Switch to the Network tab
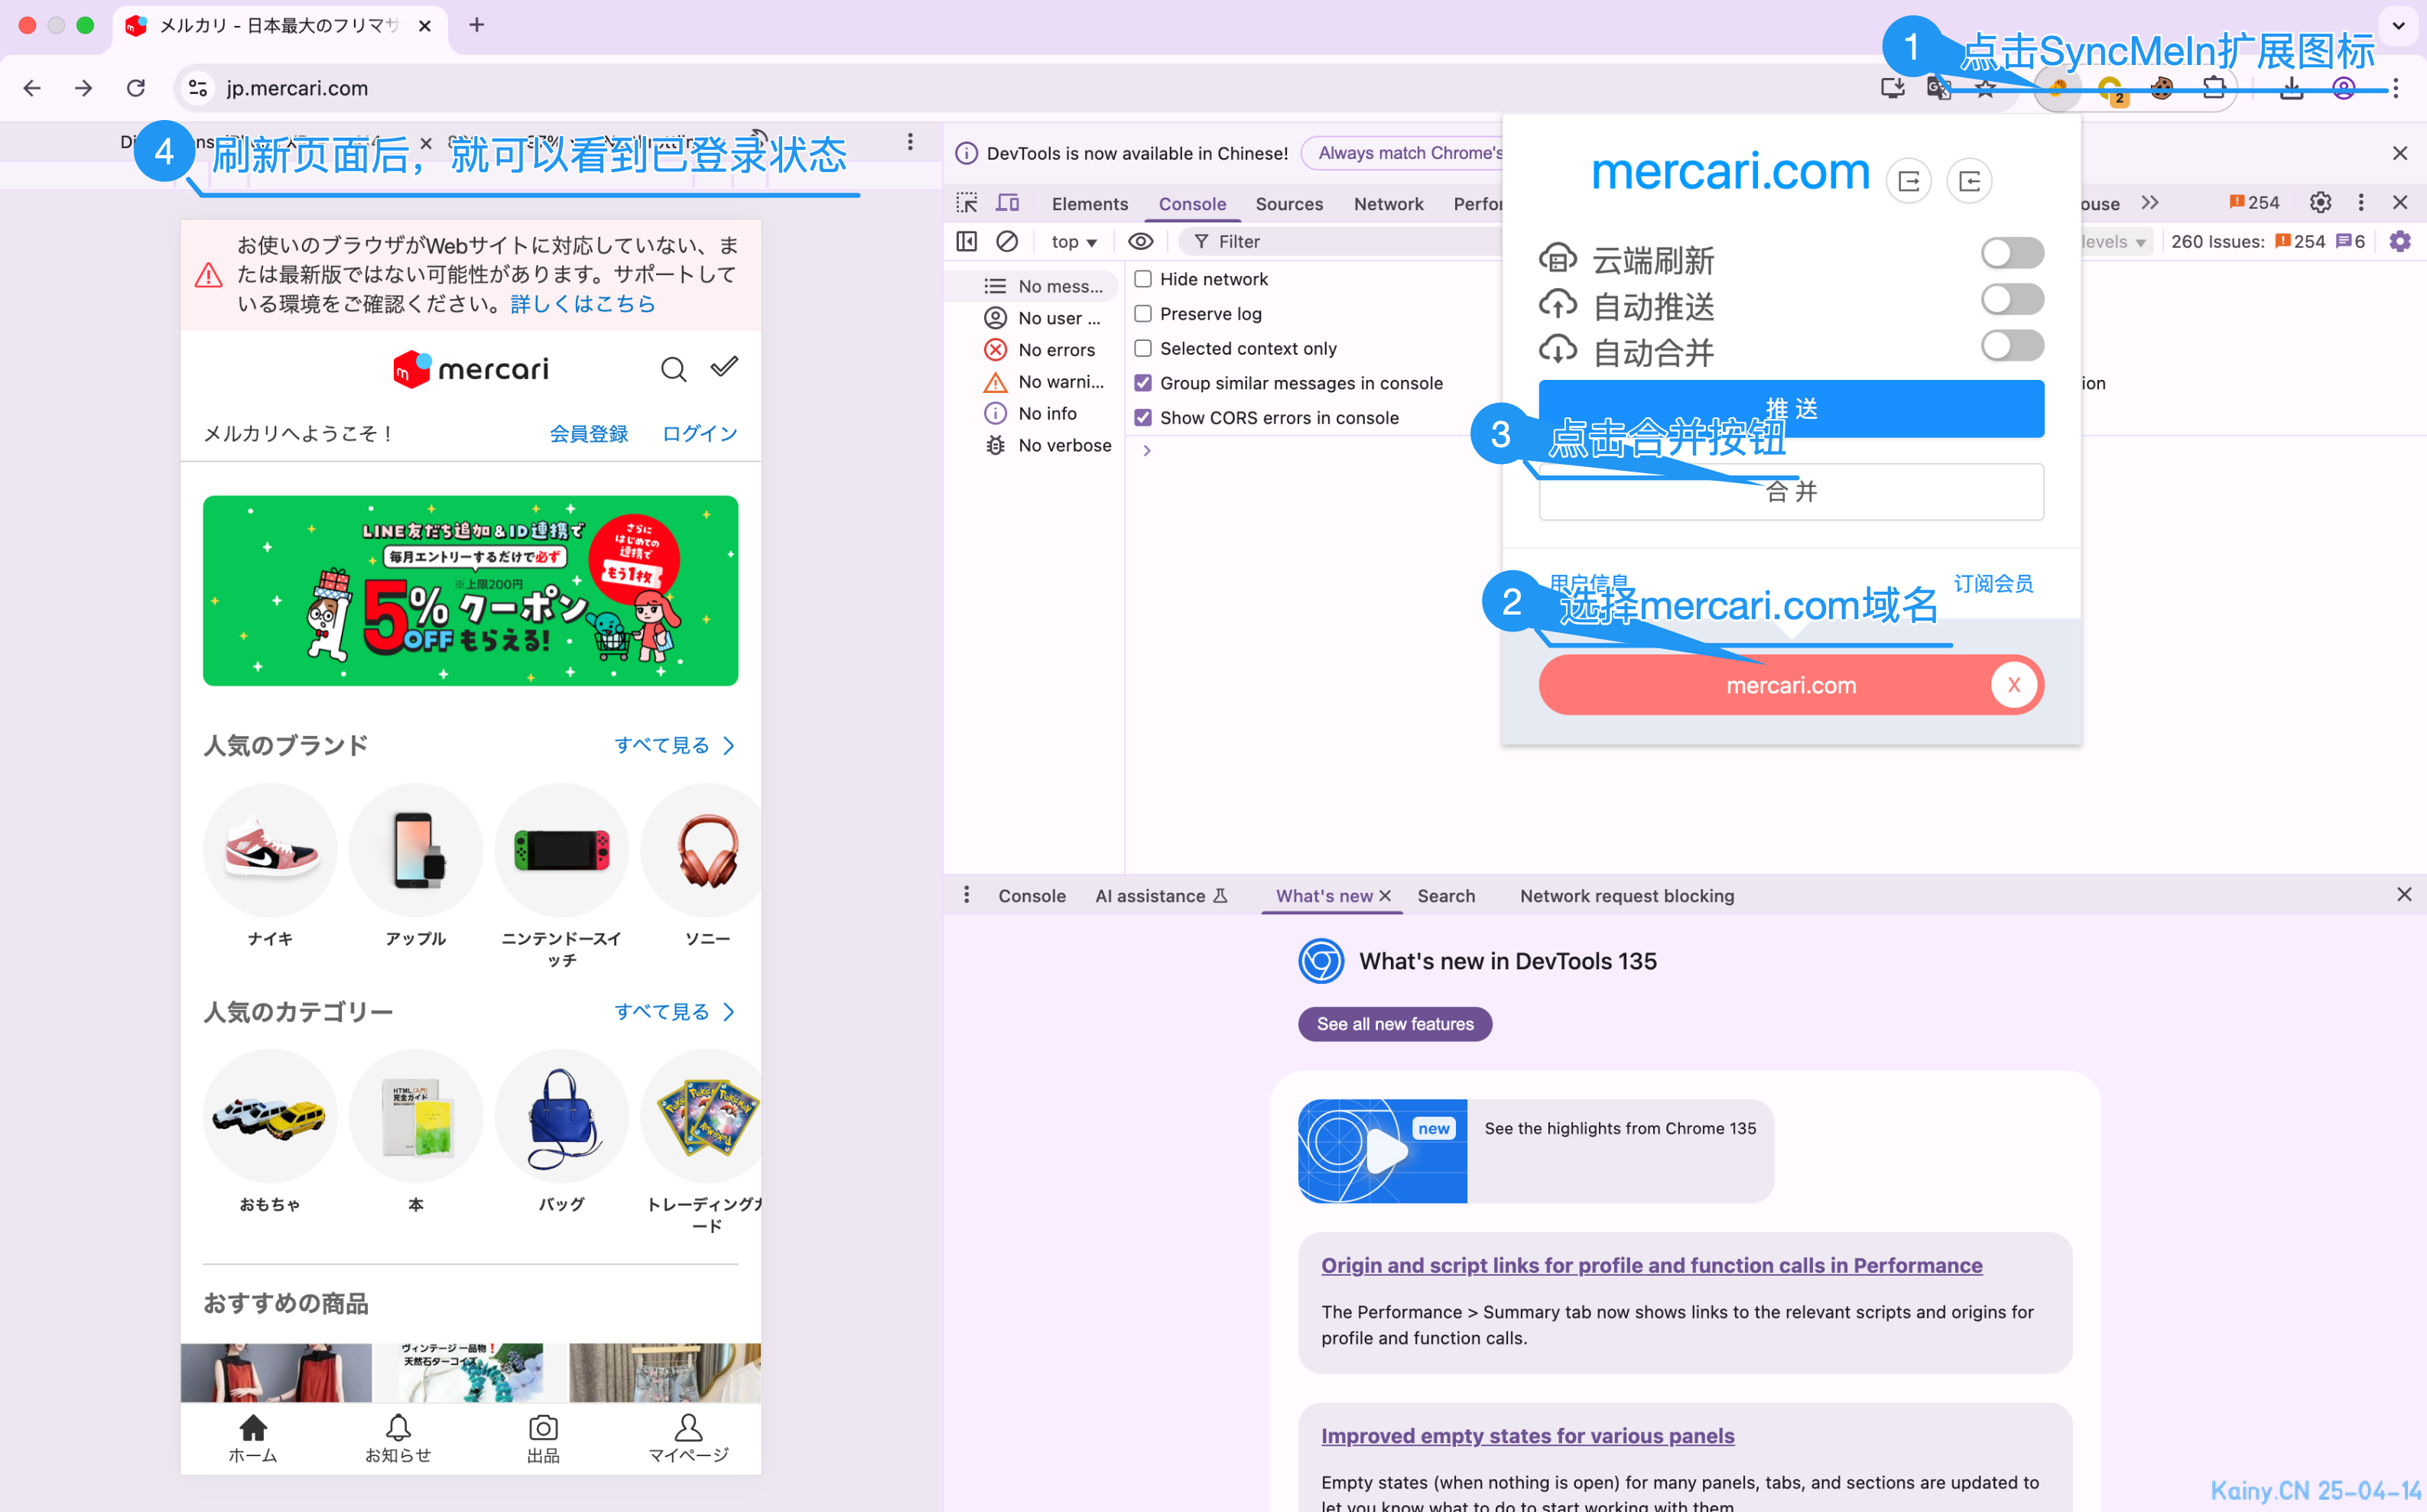Image resolution: width=2427 pixels, height=1512 pixels. pyautogui.click(x=1388, y=204)
